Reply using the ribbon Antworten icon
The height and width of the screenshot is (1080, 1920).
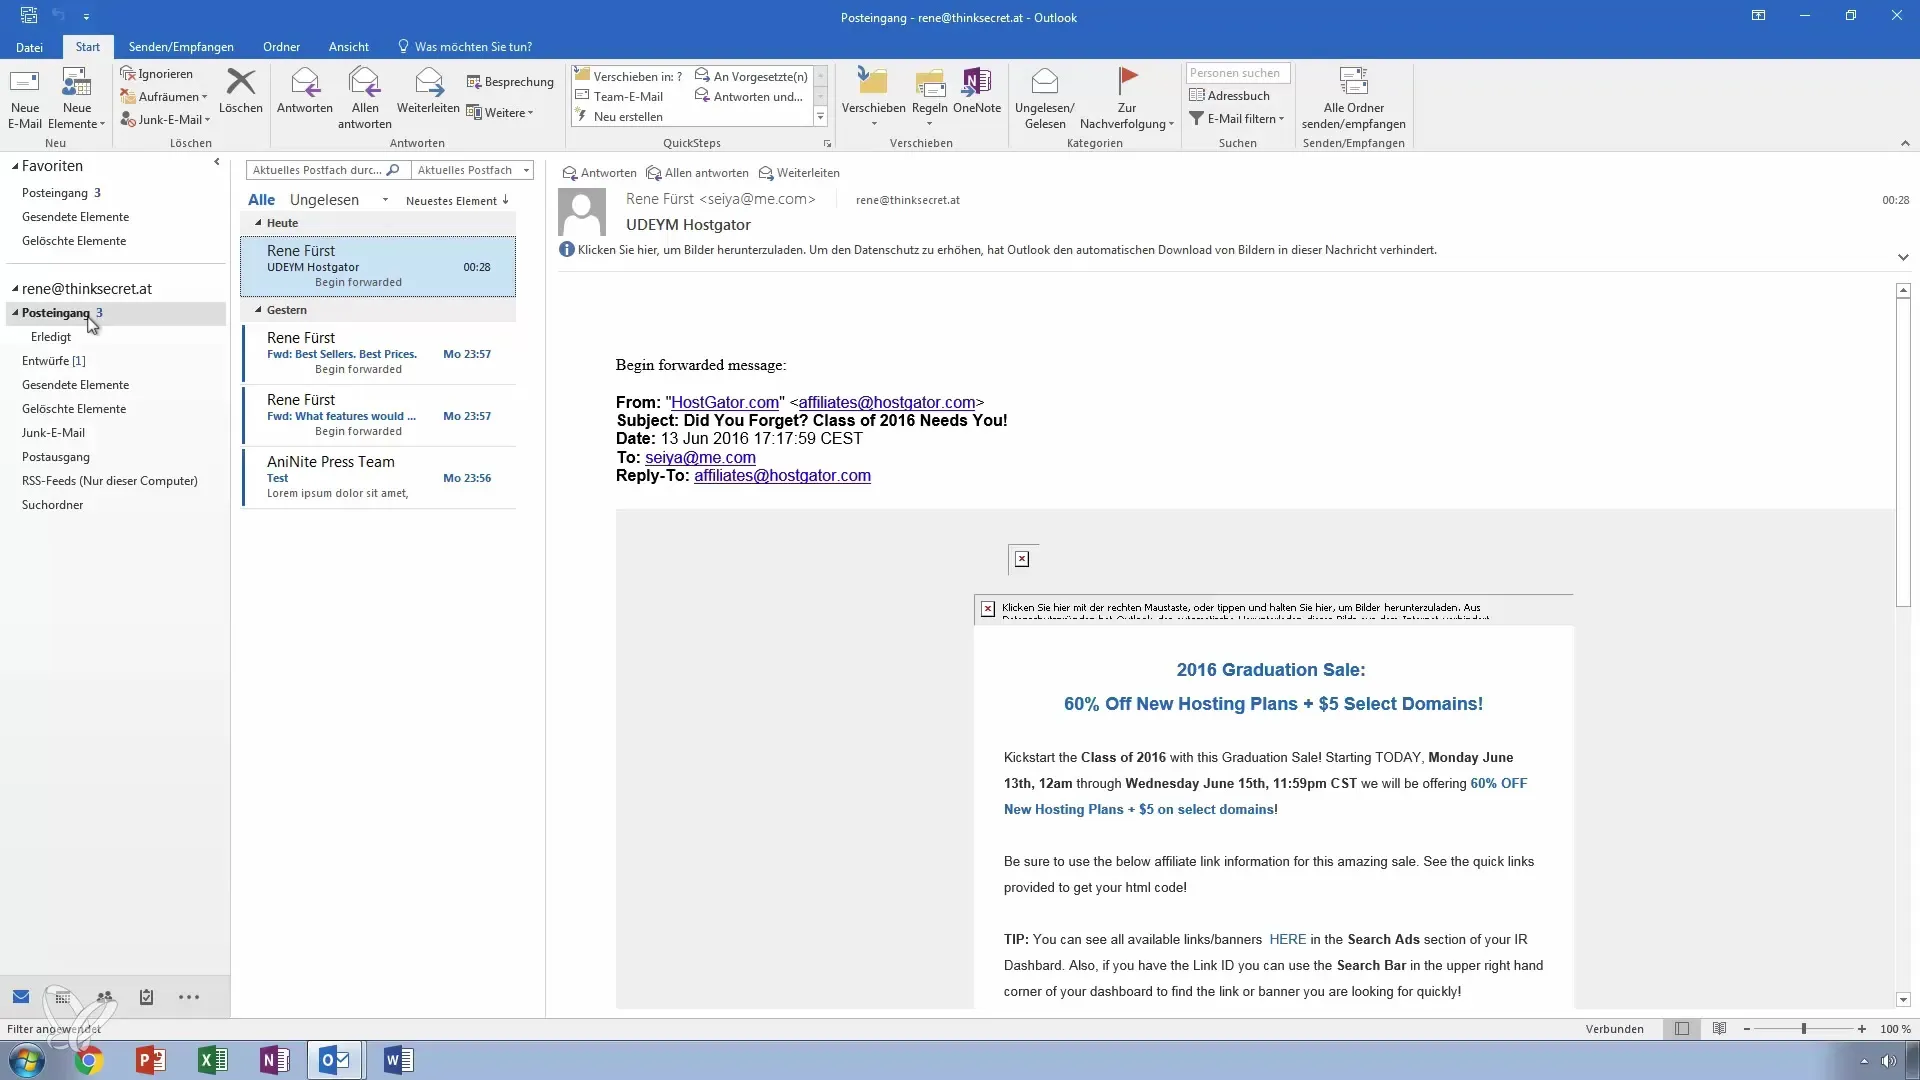[305, 82]
